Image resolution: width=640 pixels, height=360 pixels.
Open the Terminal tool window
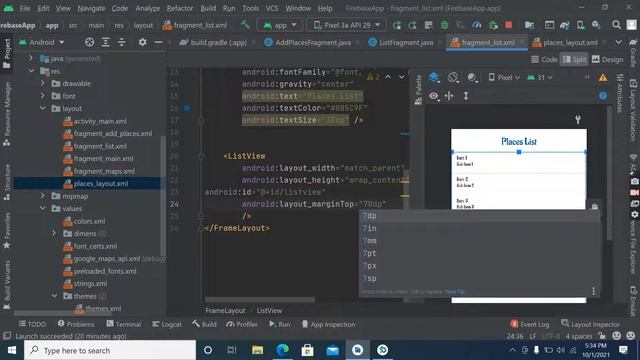click(124, 324)
